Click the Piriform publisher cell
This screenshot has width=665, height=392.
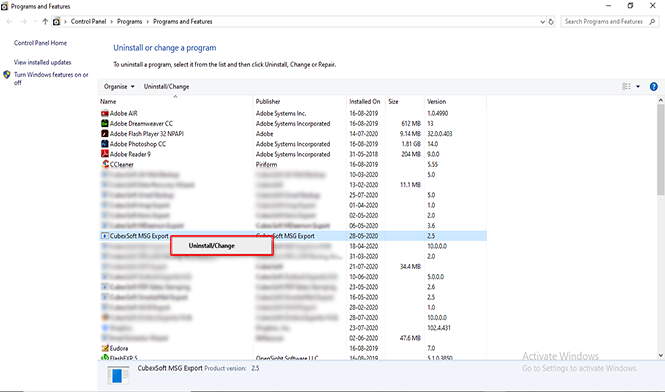pos(266,164)
